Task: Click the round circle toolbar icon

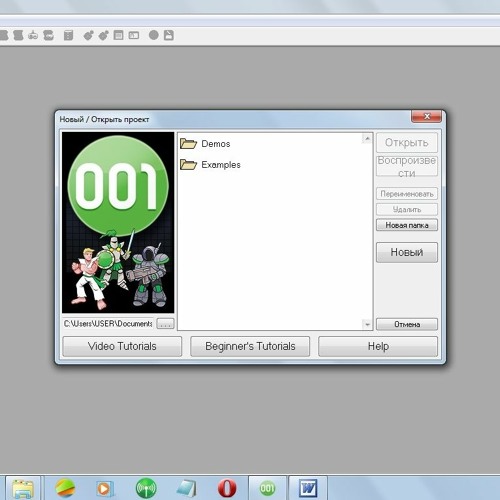Action: pyautogui.click(x=153, y=35)
